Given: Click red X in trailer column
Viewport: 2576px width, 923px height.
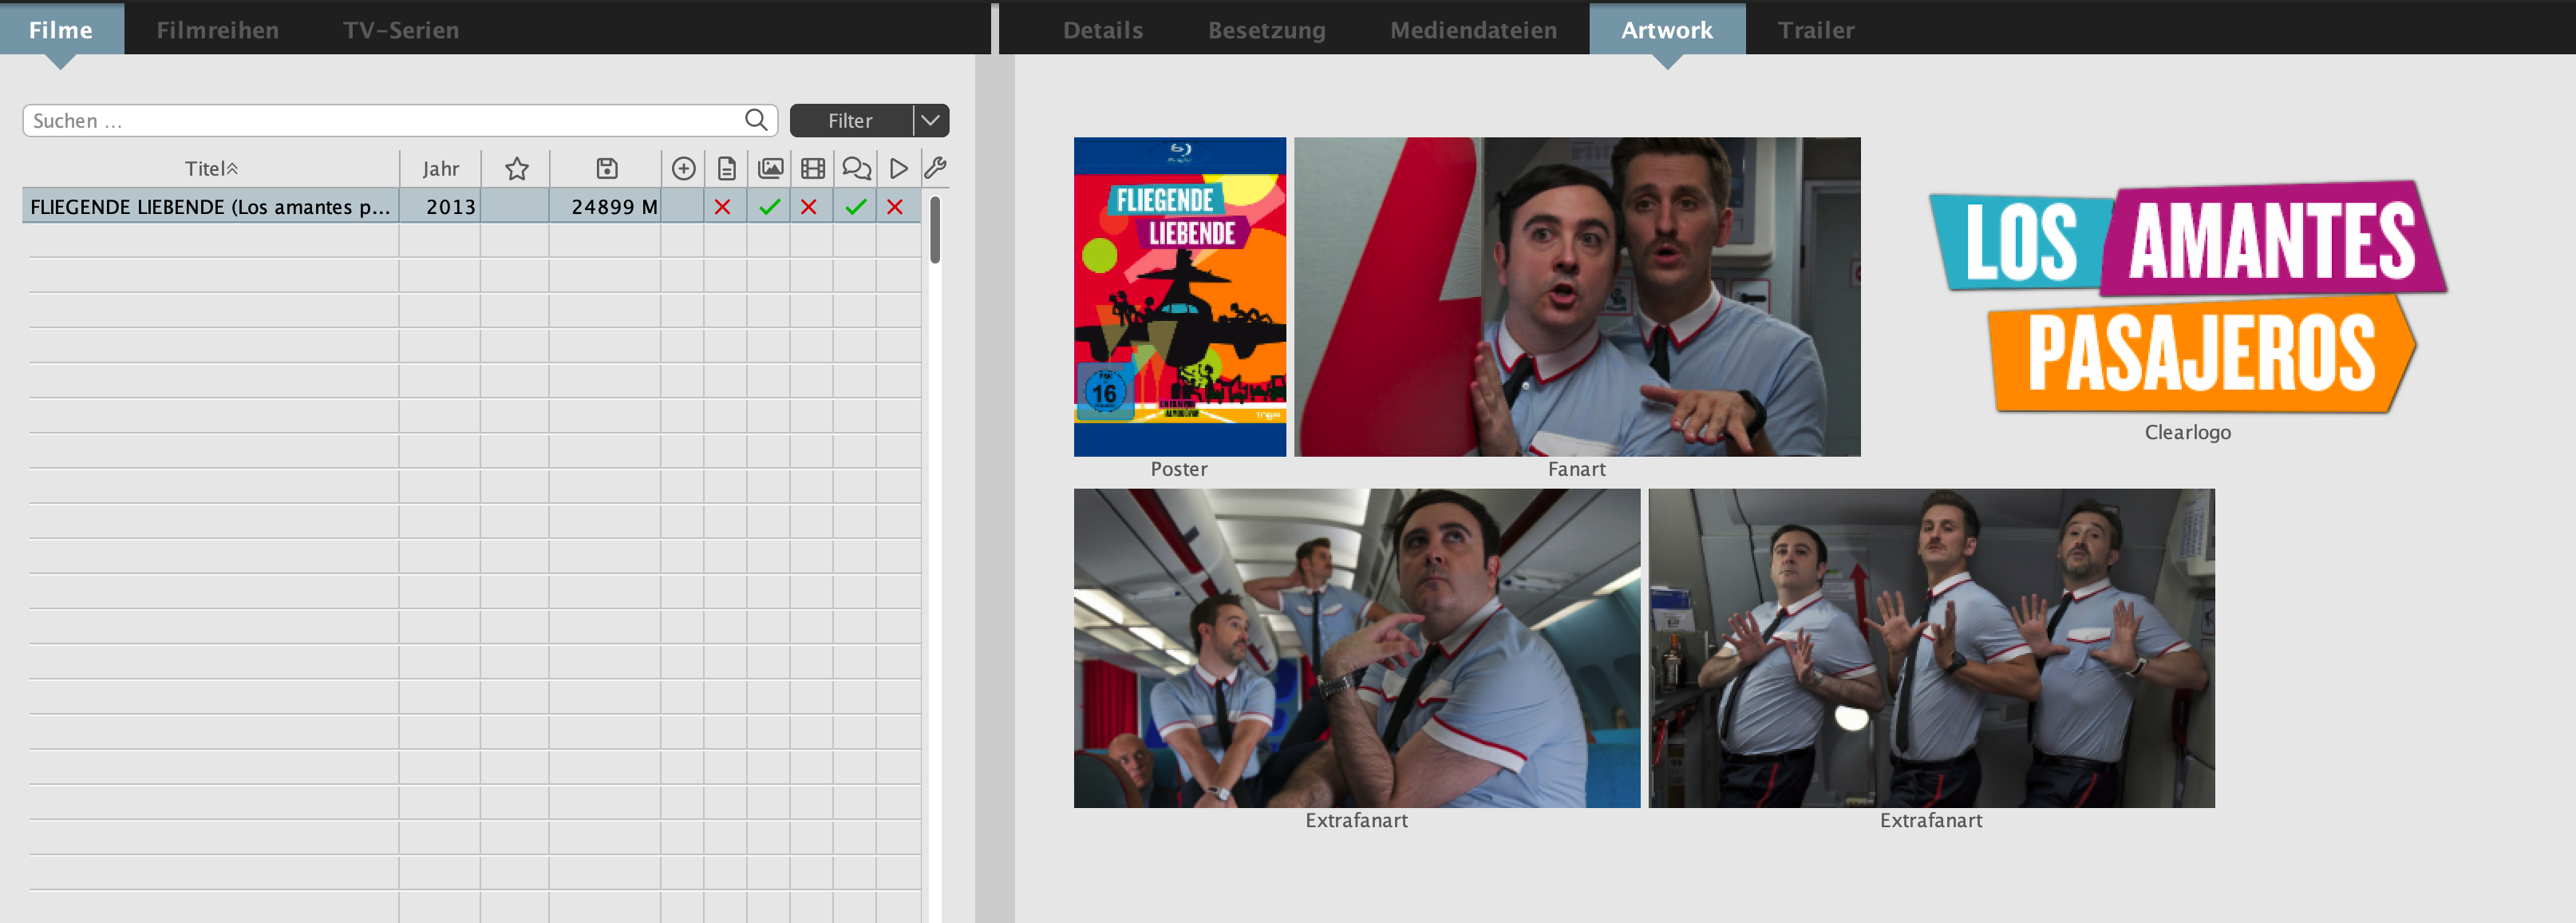Looking at the screenshot, I should click(x=808, y=207).
